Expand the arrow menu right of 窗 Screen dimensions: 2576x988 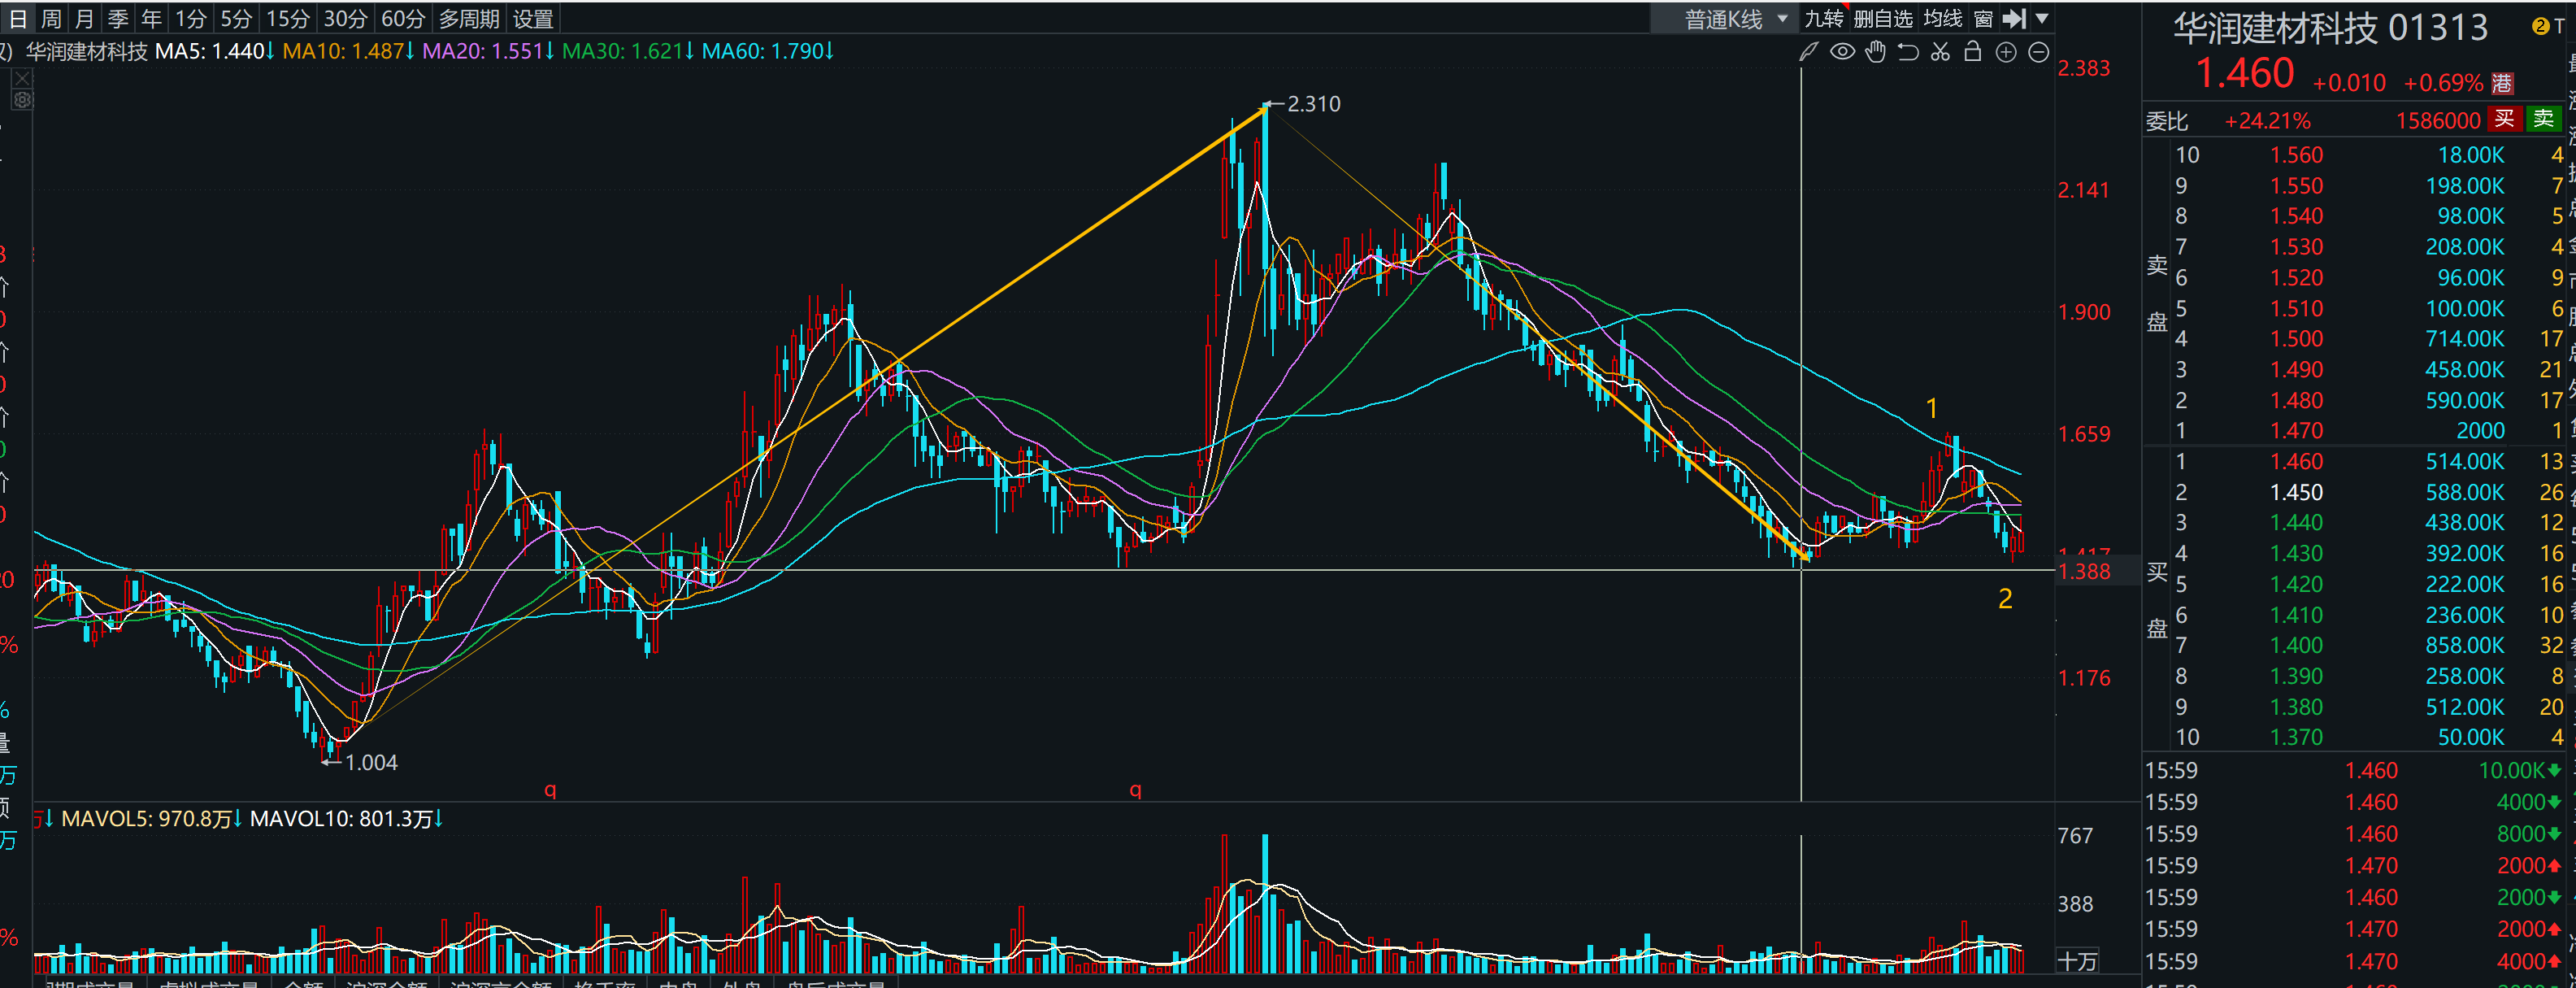(x=2043, y=19)
